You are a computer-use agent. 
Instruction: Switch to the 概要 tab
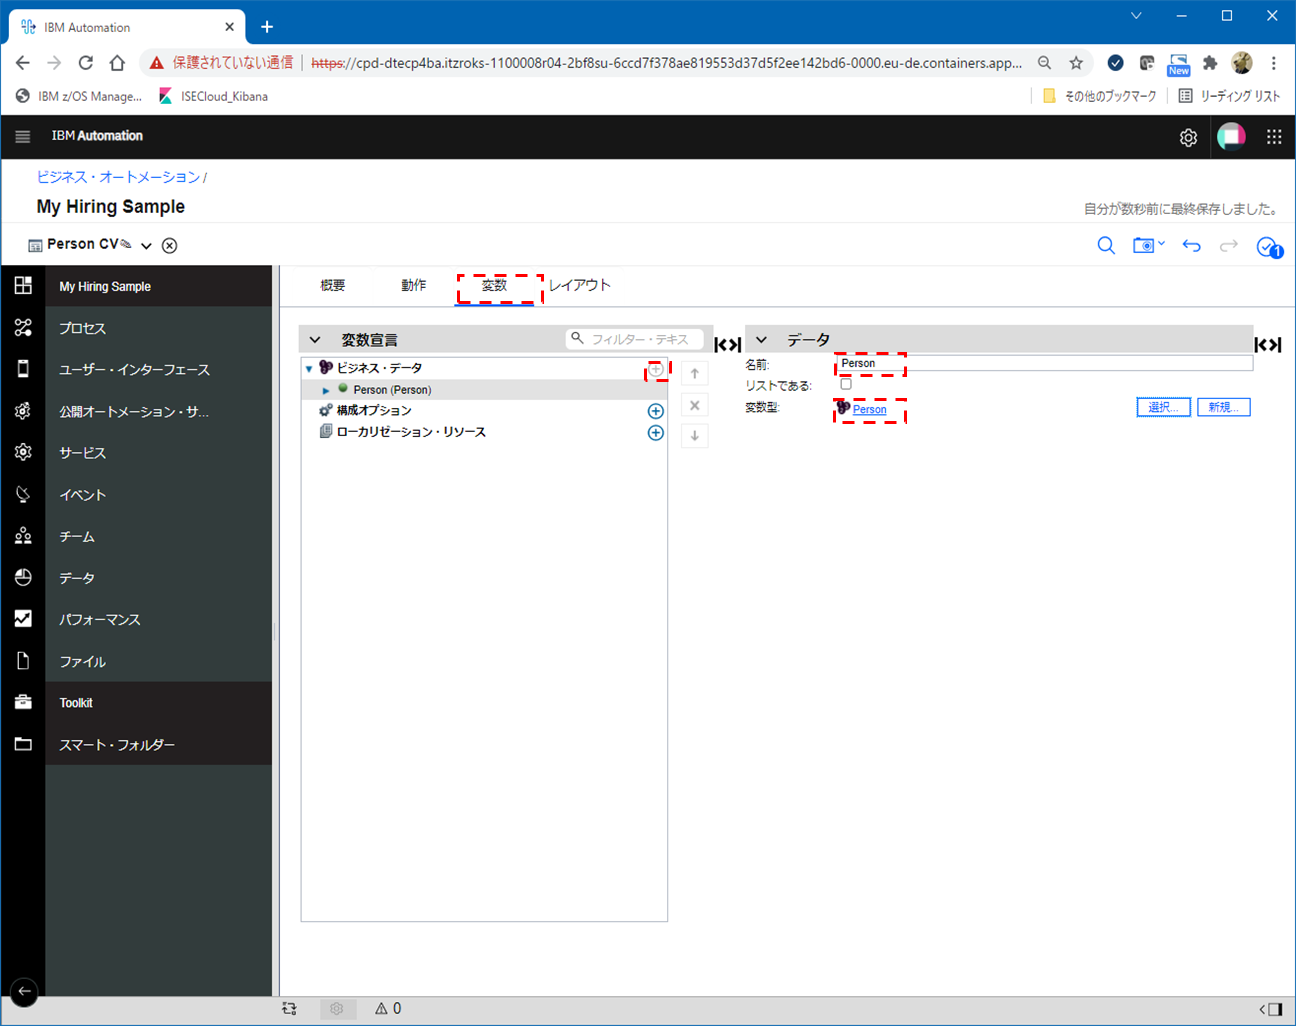point(333,285)
